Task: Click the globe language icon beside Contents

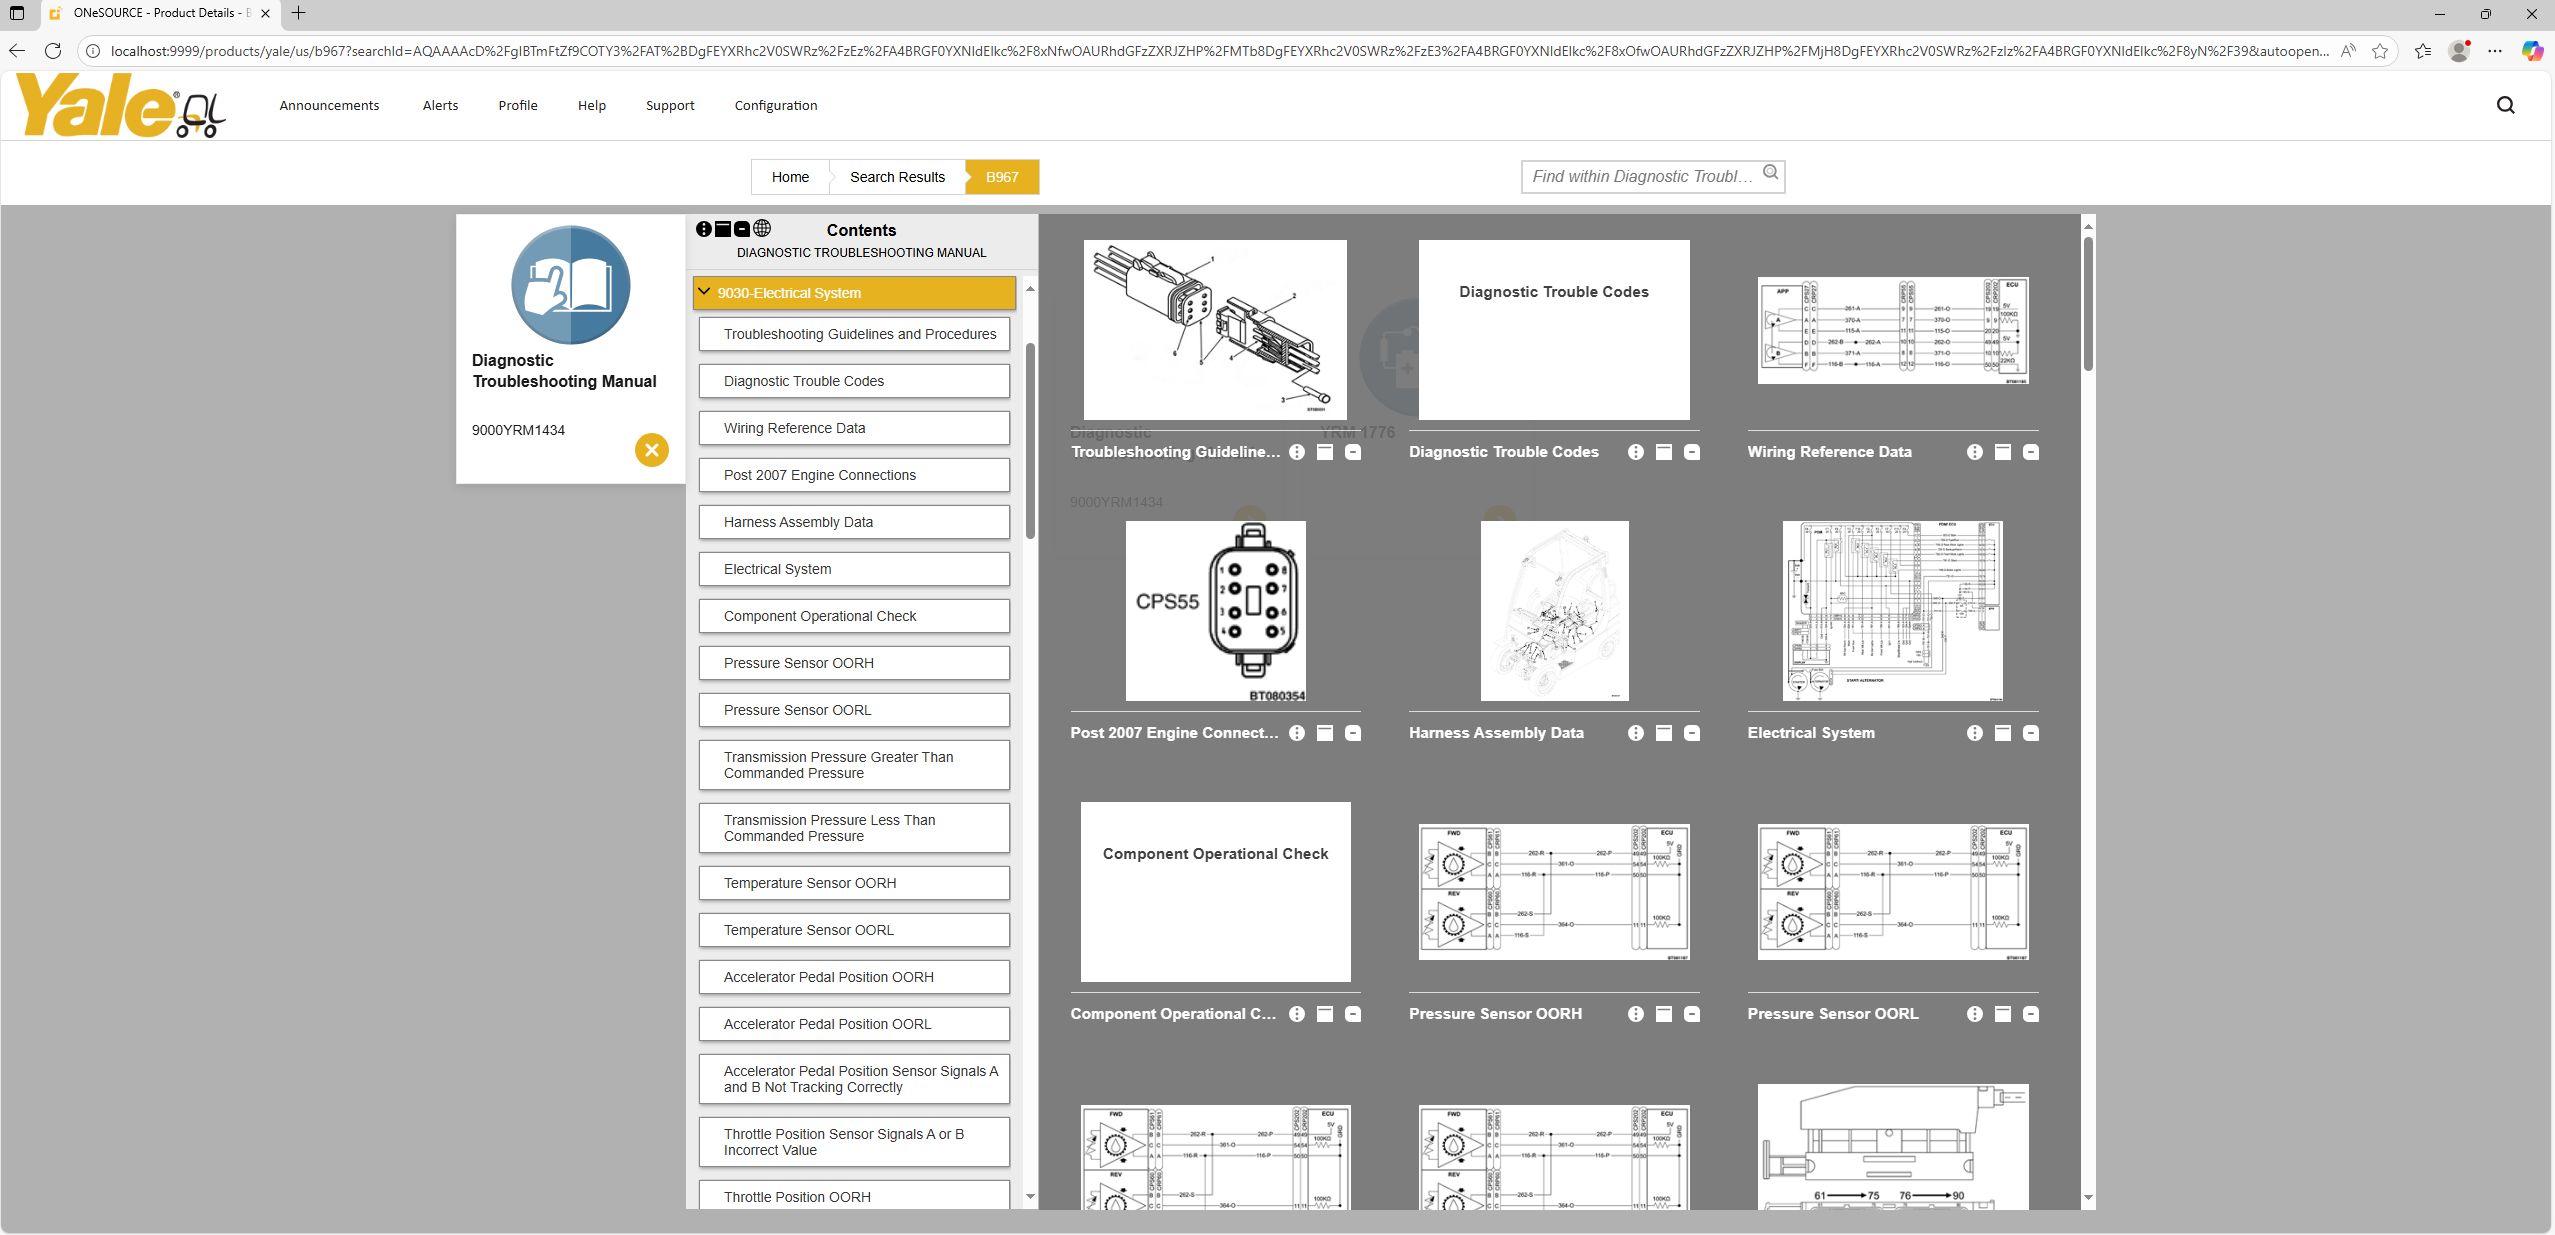Action: click(762, 229)
